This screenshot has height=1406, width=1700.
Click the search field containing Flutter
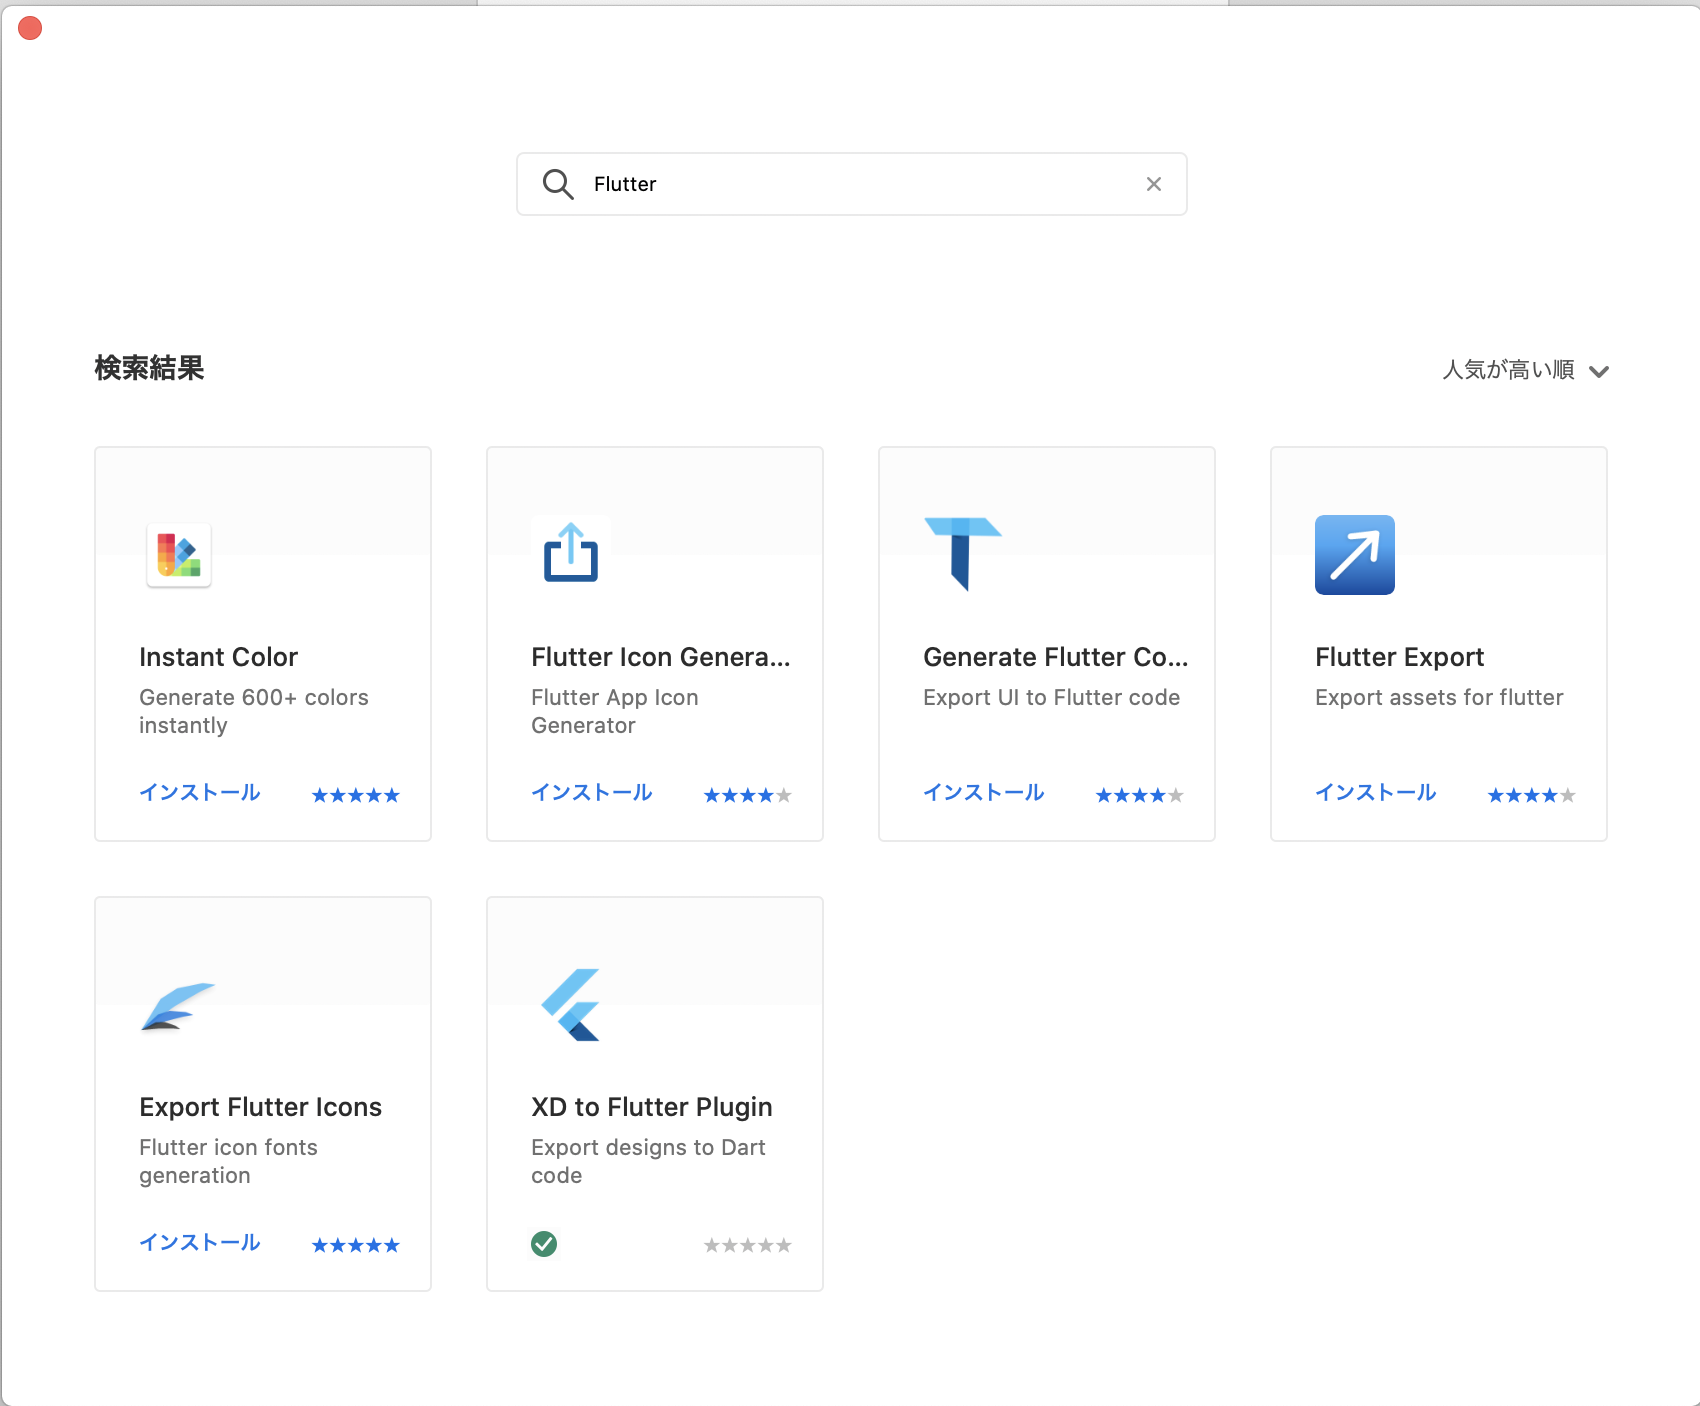coord(852,184)
